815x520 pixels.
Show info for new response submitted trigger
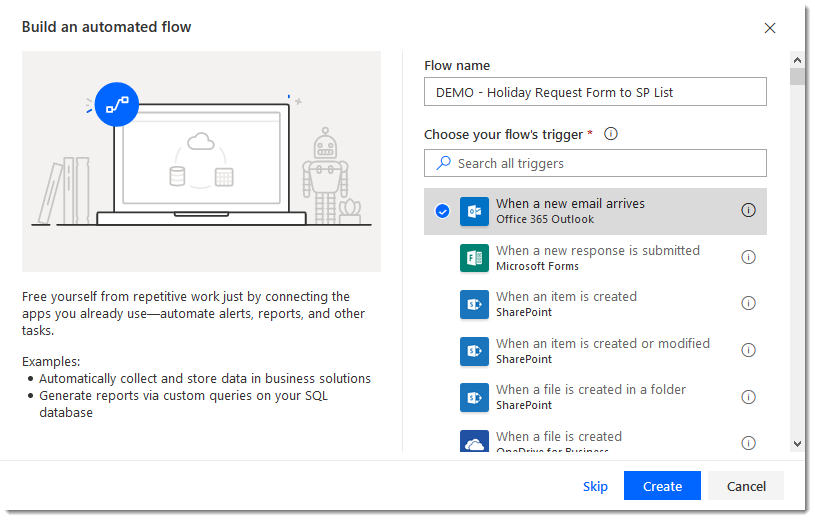point(748,257)
